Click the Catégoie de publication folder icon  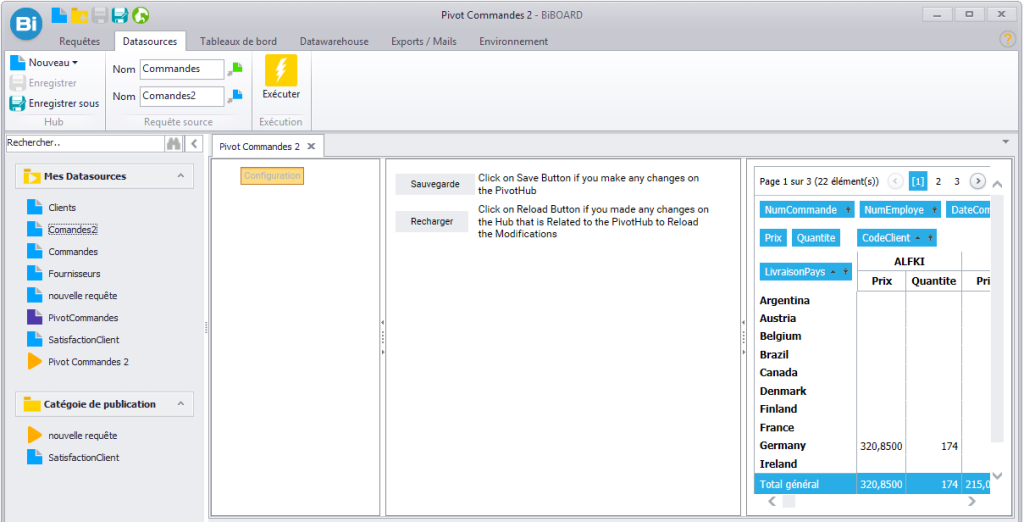tap(31, 404)
